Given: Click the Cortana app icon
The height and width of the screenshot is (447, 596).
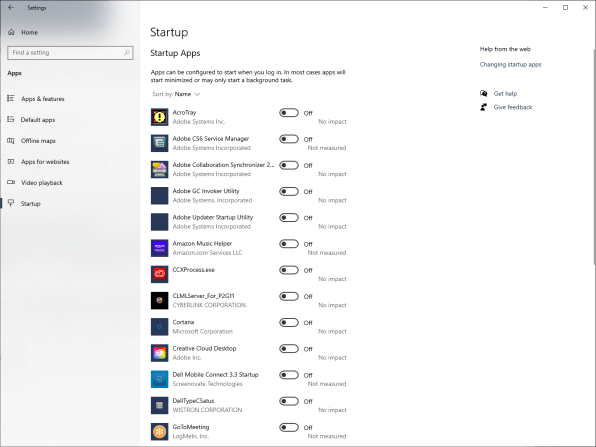Looking at the screenshot, I should click(x=159, y=327).
